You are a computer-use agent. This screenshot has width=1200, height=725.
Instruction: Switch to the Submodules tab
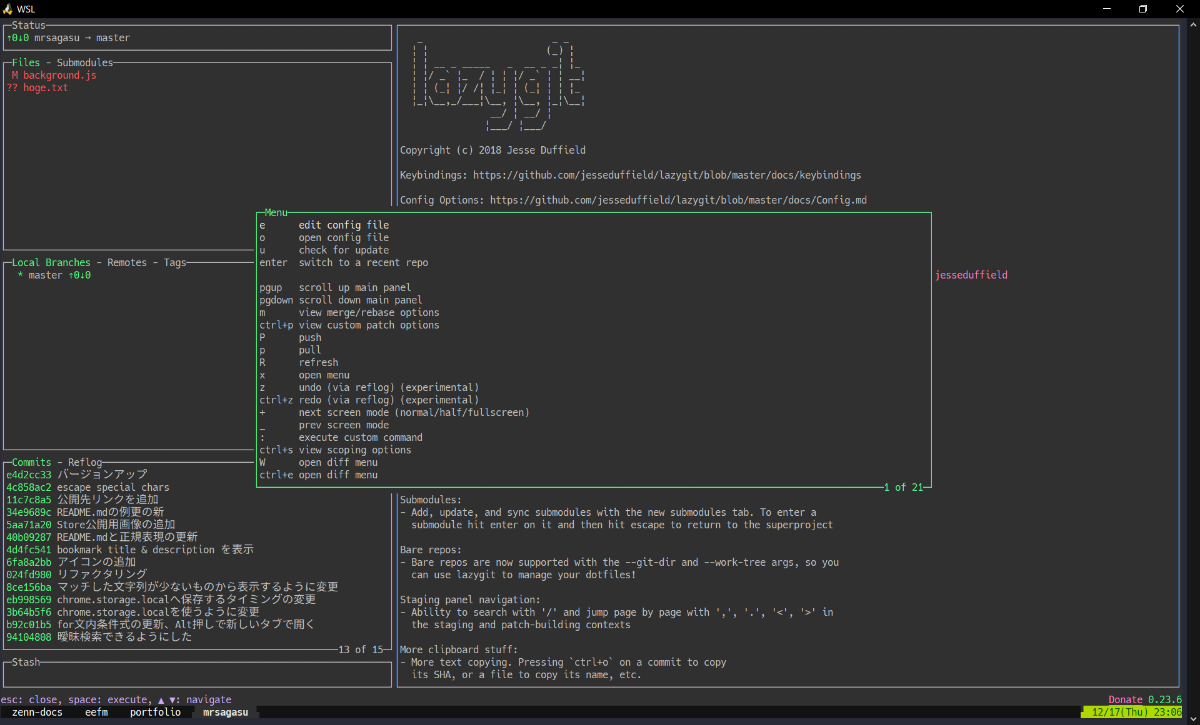(x=85, y=62)
